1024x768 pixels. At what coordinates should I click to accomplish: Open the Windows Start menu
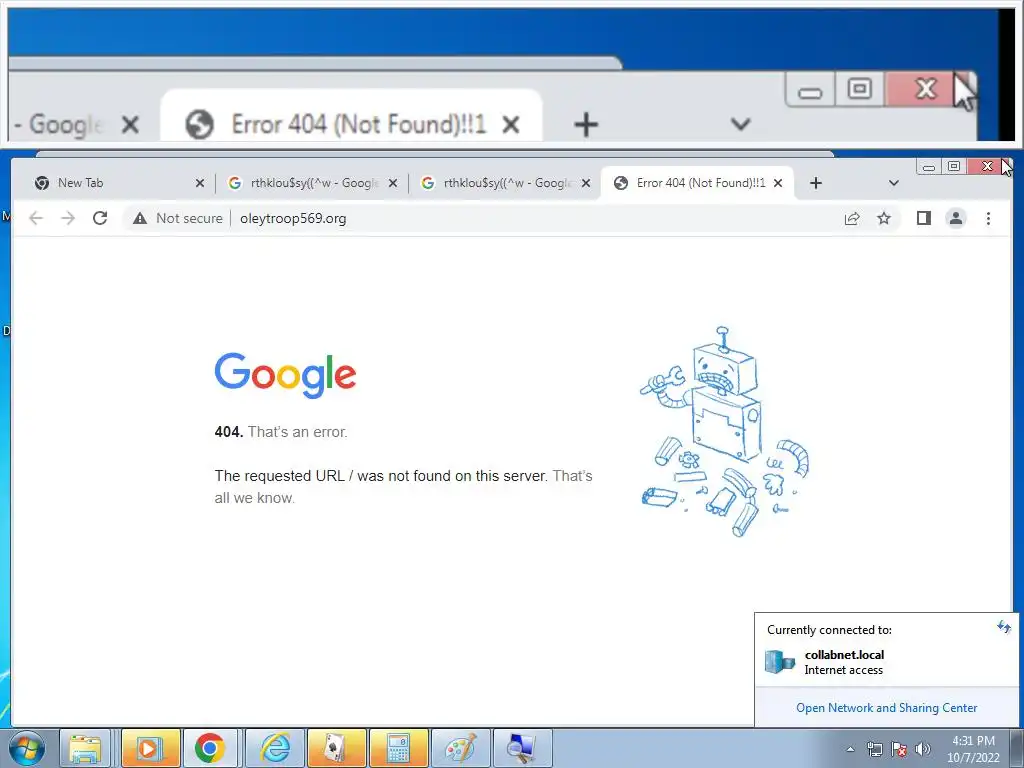tap(27, 748)
